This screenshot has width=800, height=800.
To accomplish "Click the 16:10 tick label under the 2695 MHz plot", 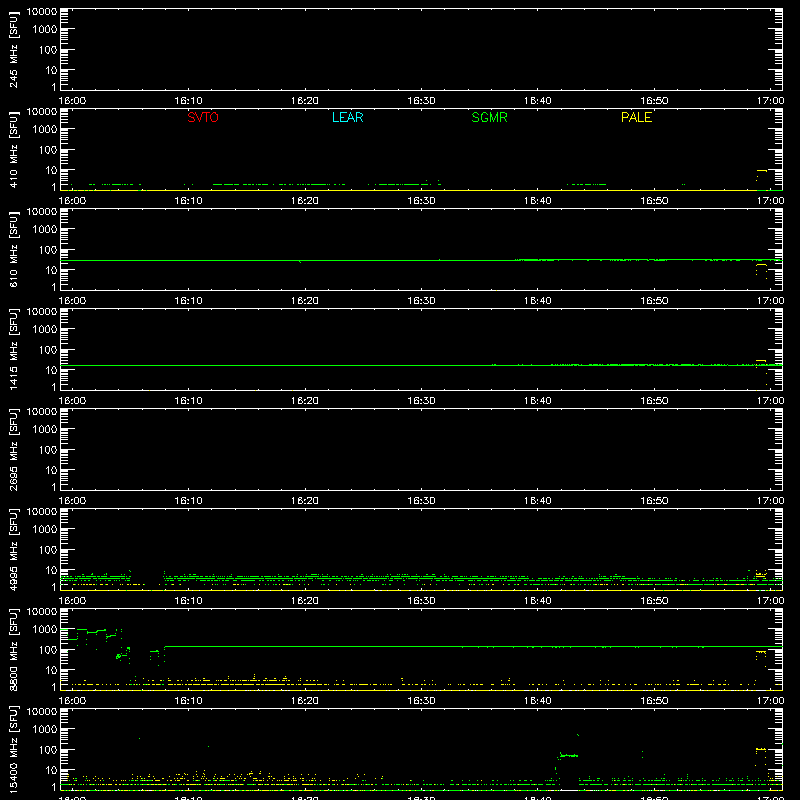I will tap(188, 501).
